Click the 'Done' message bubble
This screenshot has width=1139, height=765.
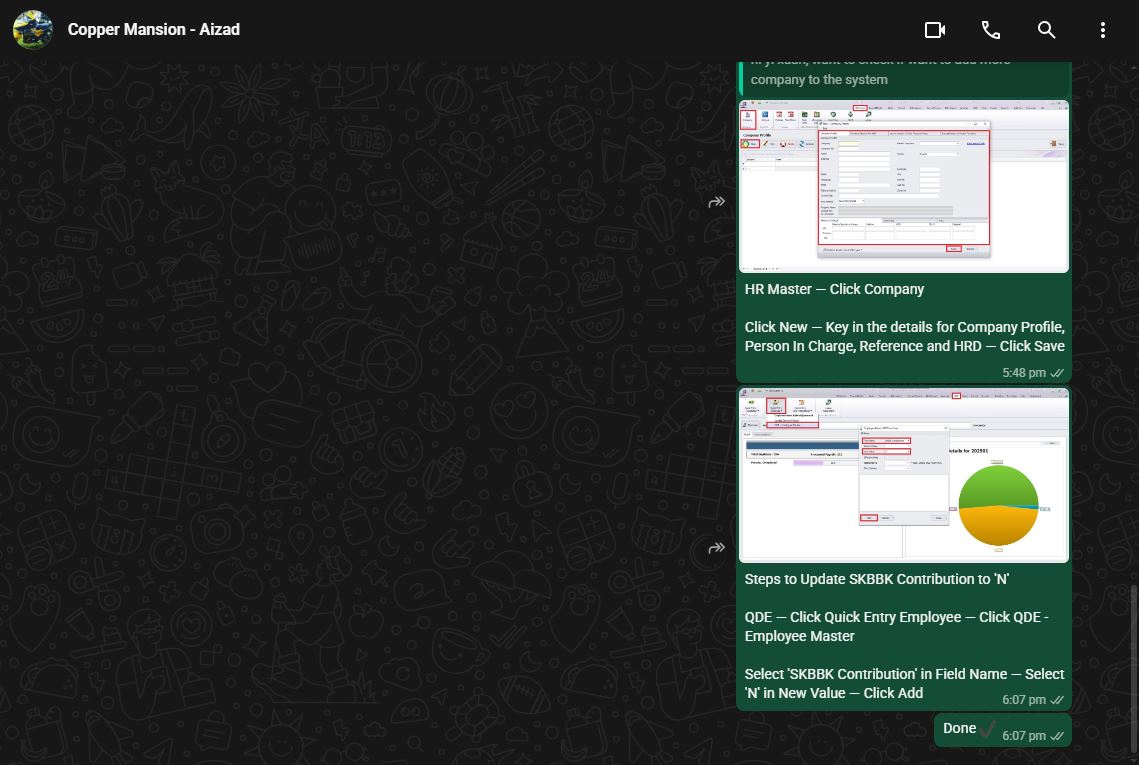(x=1002, y=729)
